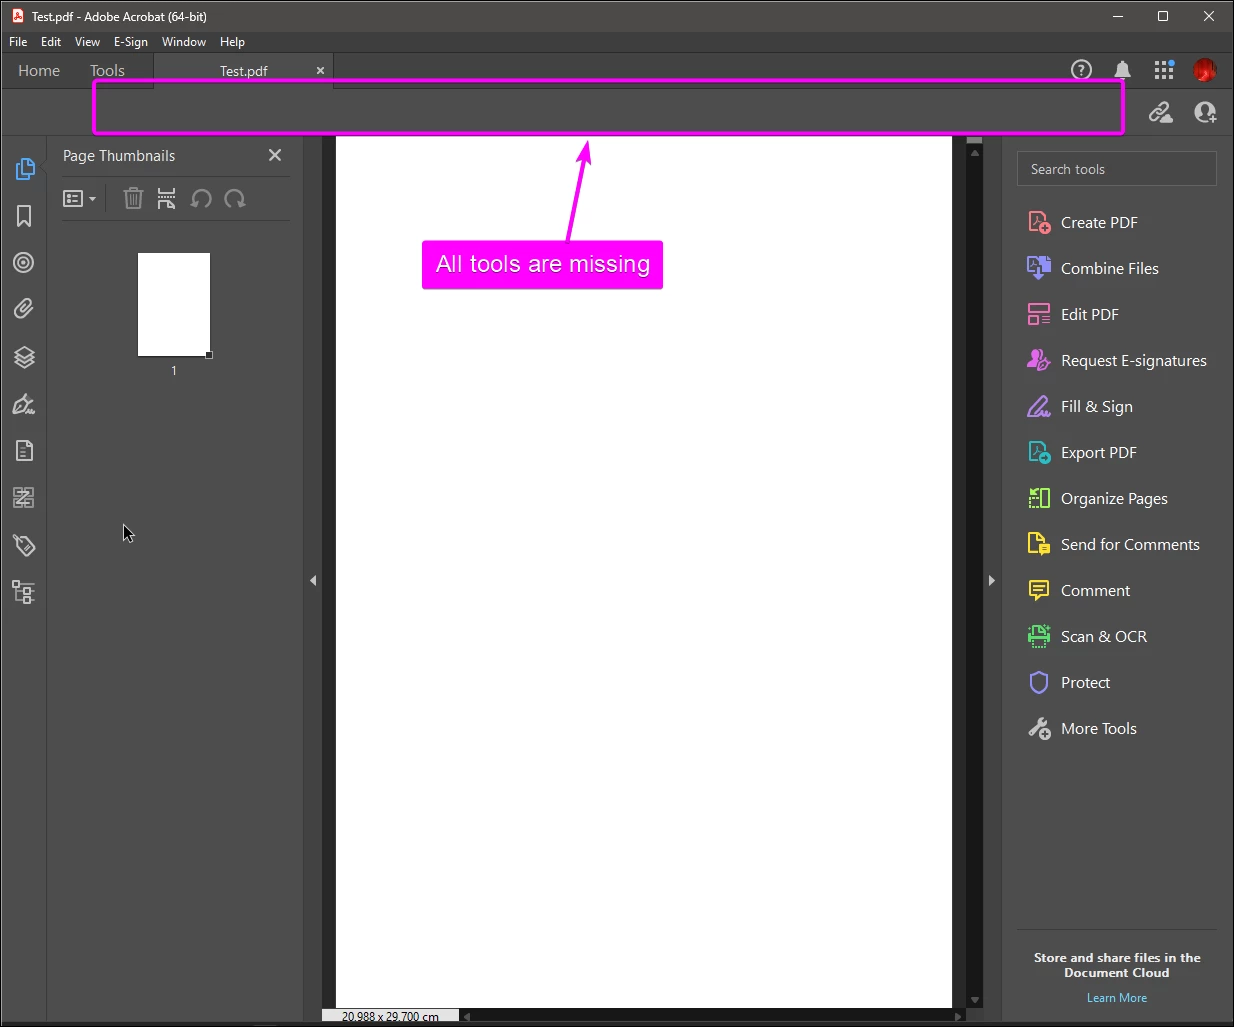Viewport: 1234px width, 1027px height.
Task: Rotate page clockwise
Action: (x=235, y=198)
